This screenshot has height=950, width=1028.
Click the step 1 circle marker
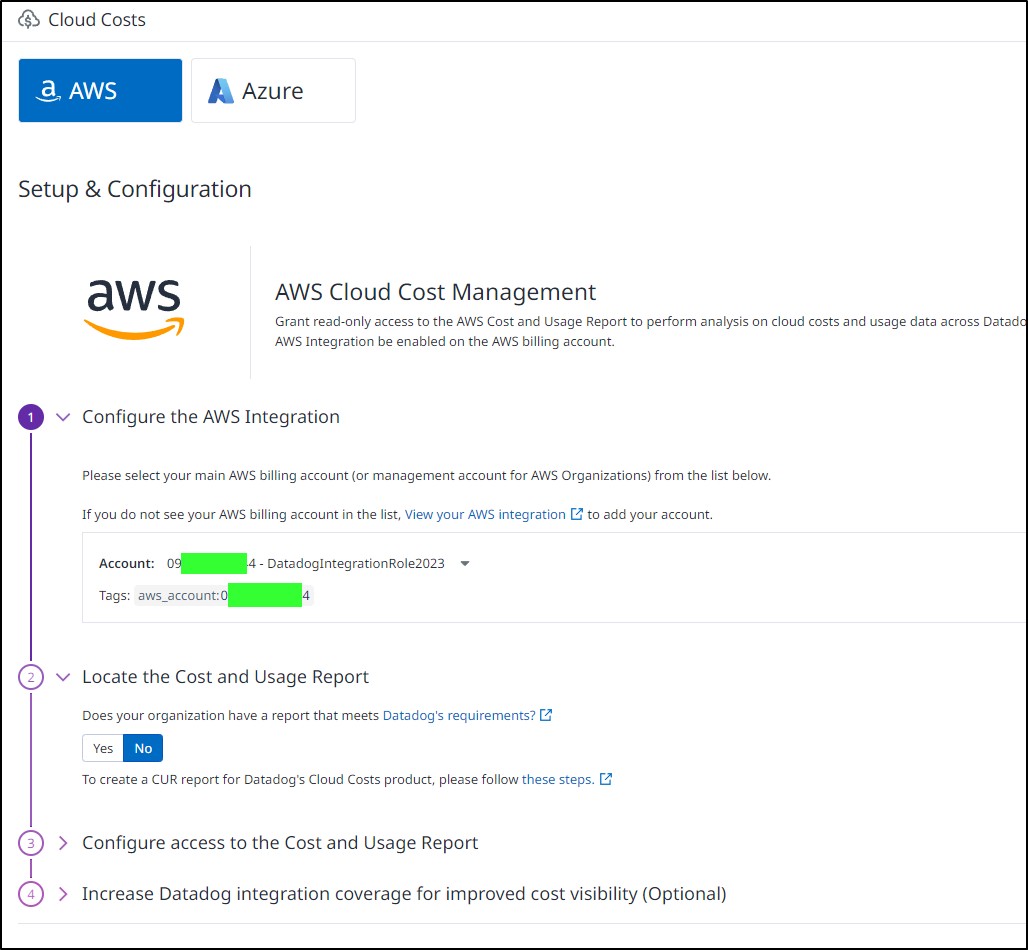click(x=31, y=417)
